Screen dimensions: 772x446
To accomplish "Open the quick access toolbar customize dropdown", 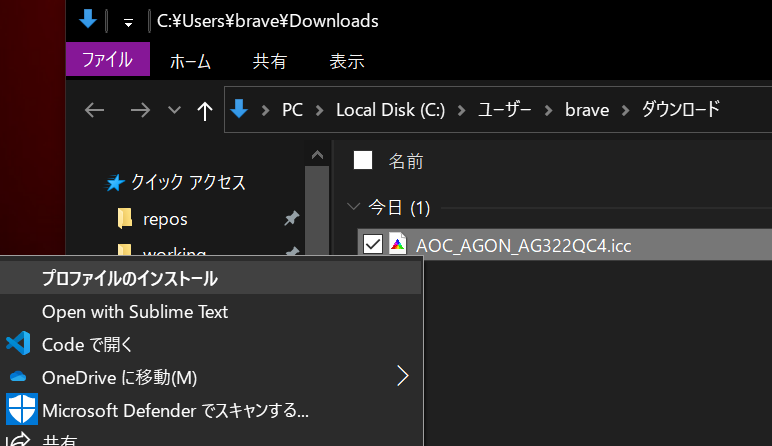I will tap(128, 23).
